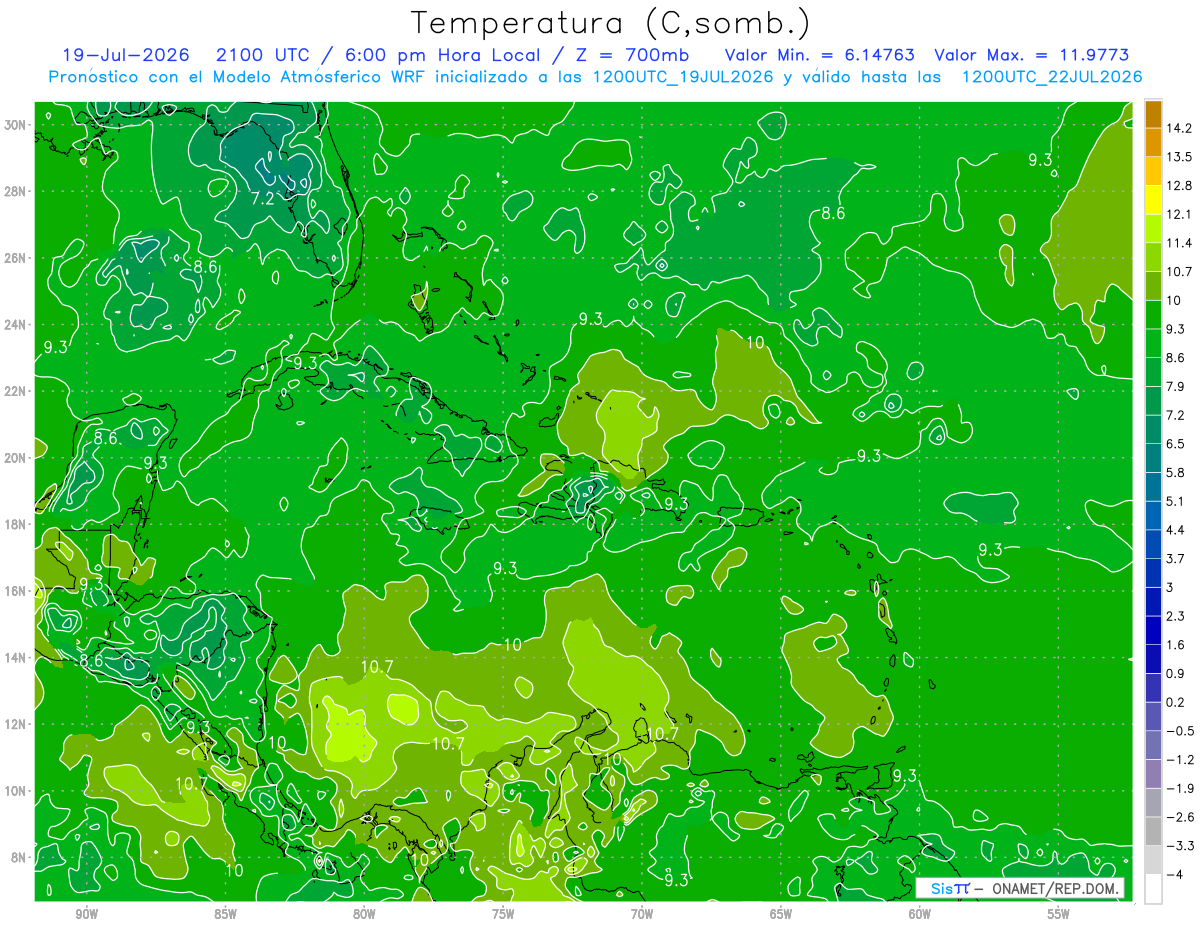Select the color scale label 12.1

[x=1179, y=214]
